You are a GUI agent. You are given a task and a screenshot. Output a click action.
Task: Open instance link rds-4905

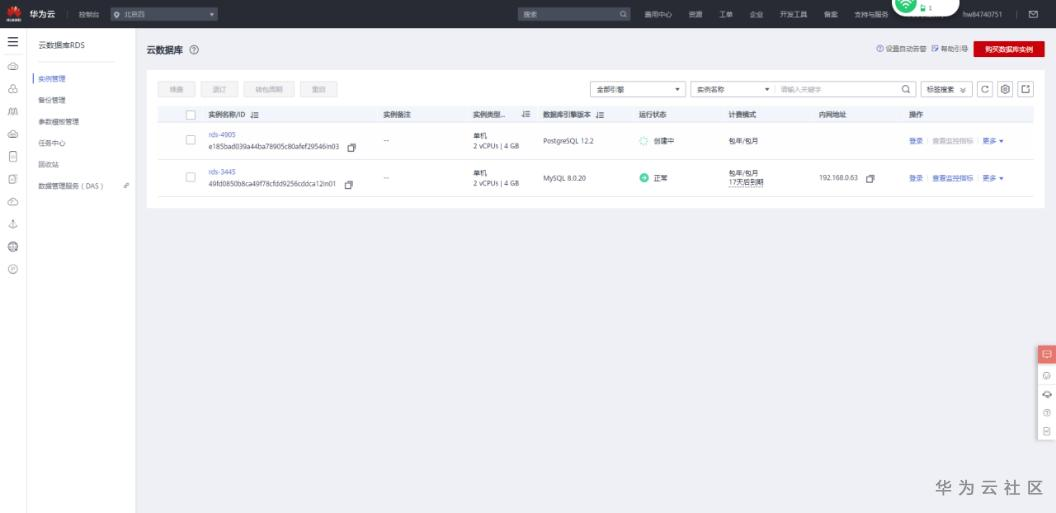(x=222, y=135)
